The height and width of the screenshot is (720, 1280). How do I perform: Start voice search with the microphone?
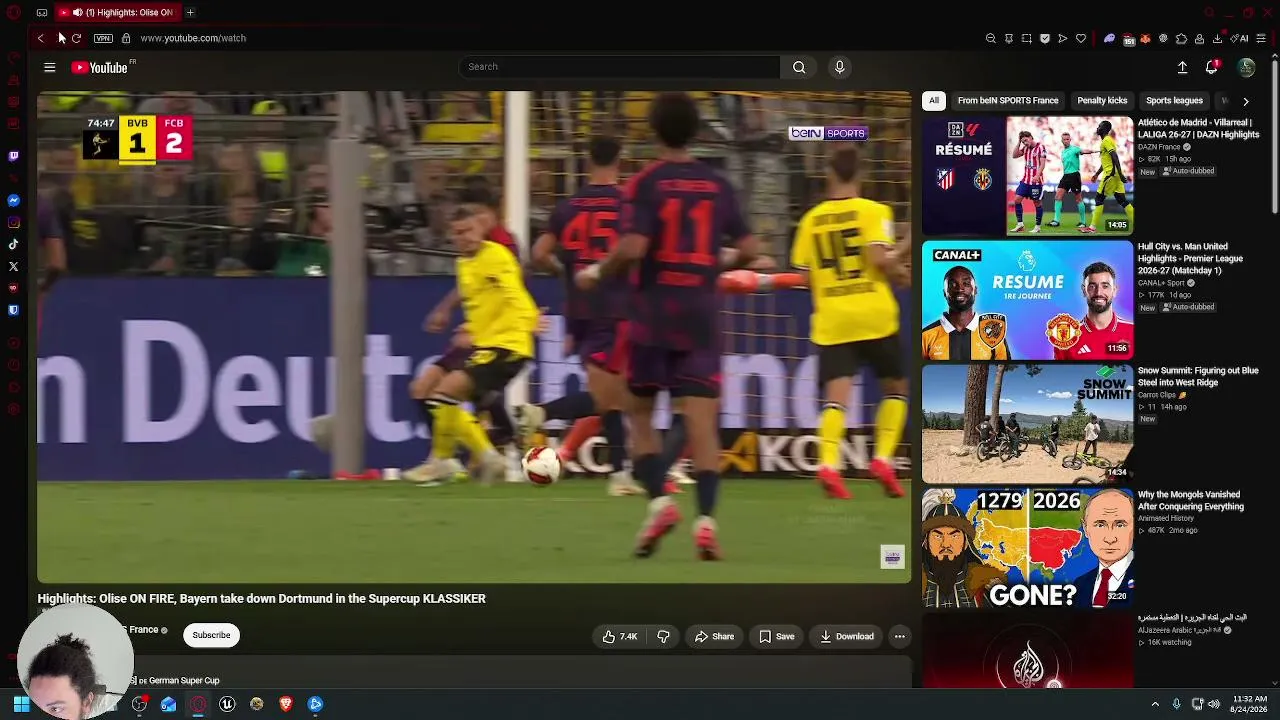pyautogui.click(x=839, y=67)
